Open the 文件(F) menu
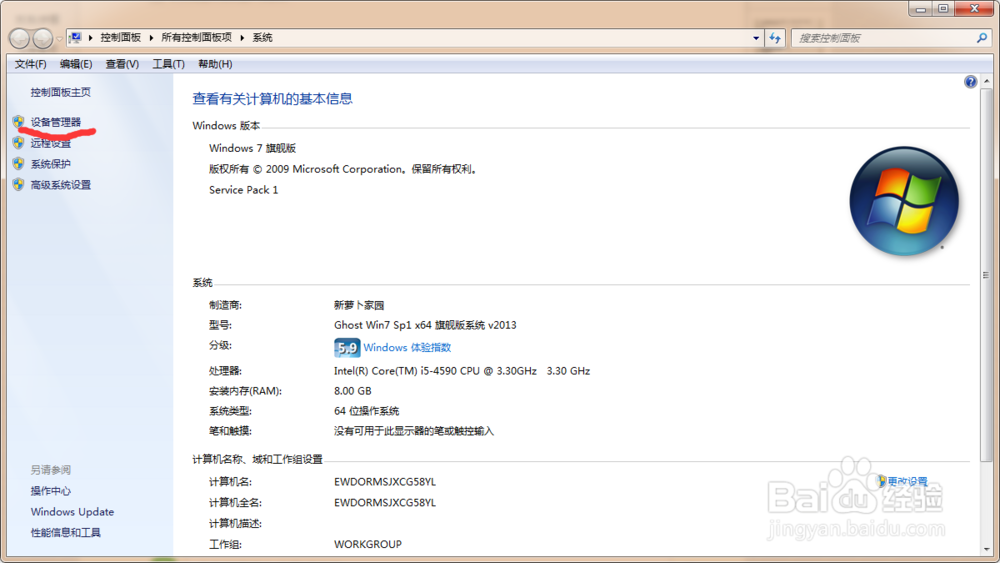The height and width of the screenshot is (563, 1000). coord(31,64)
